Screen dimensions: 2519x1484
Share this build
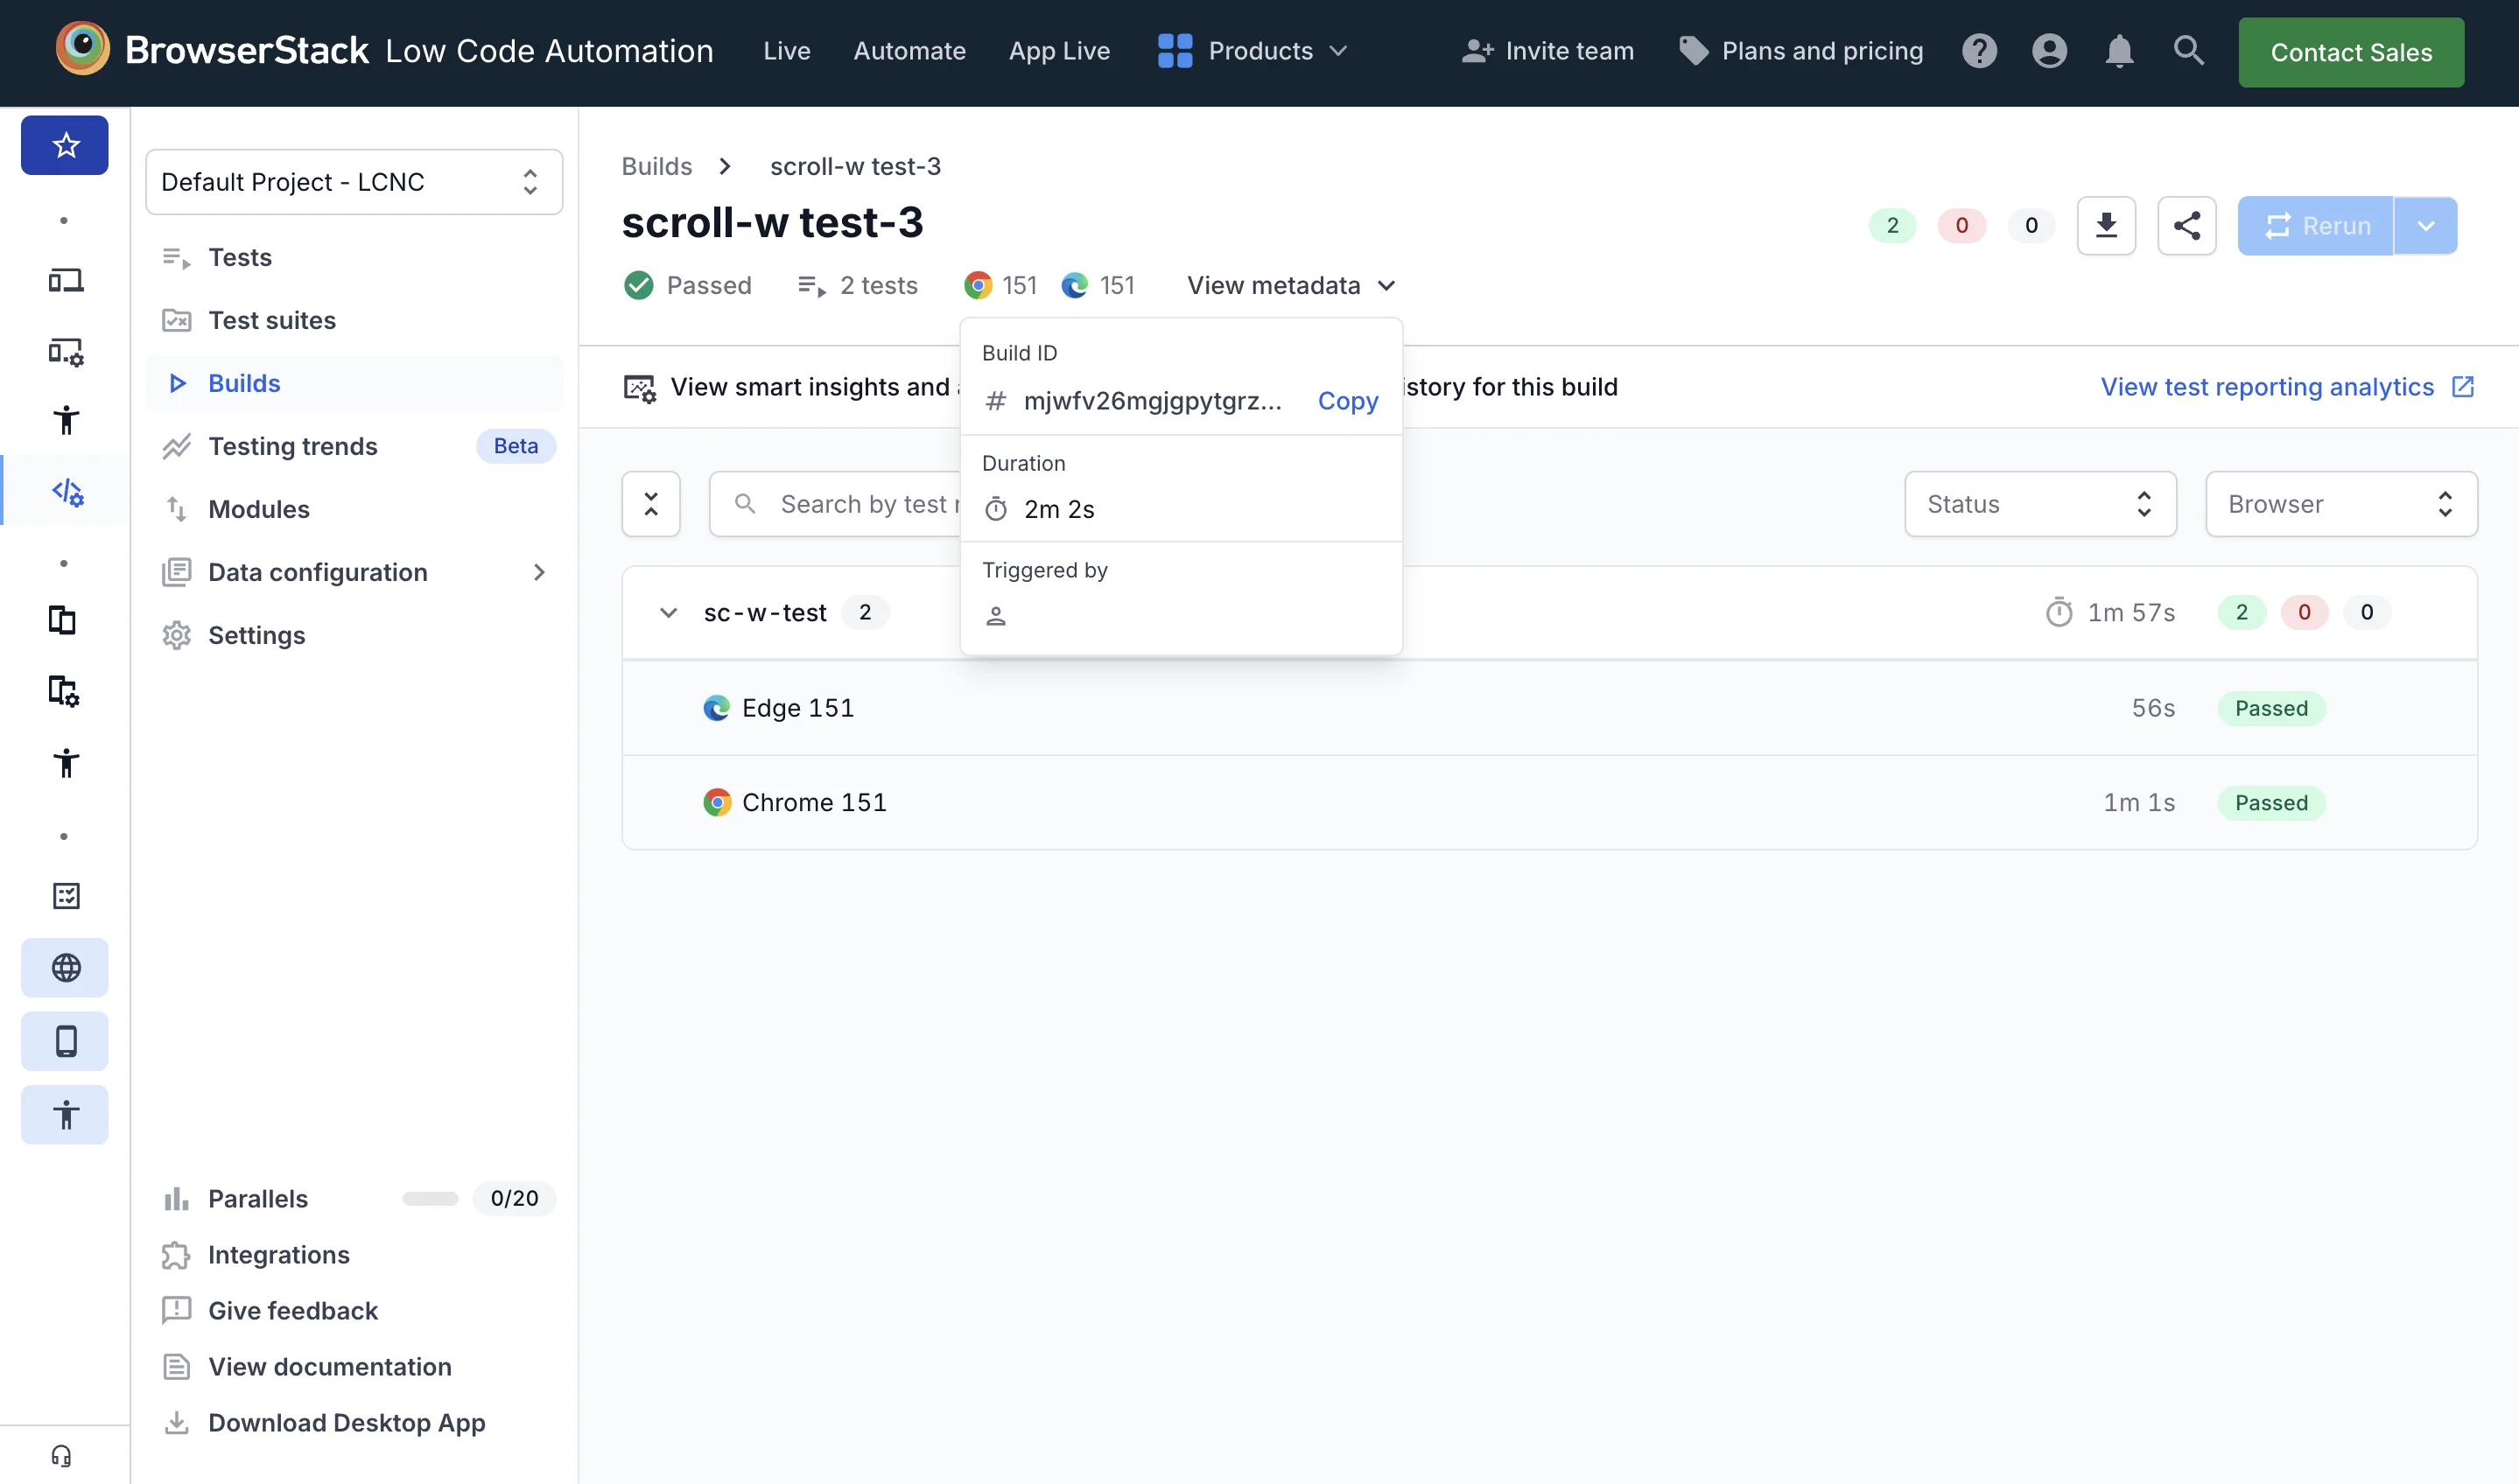(2187, 225)
